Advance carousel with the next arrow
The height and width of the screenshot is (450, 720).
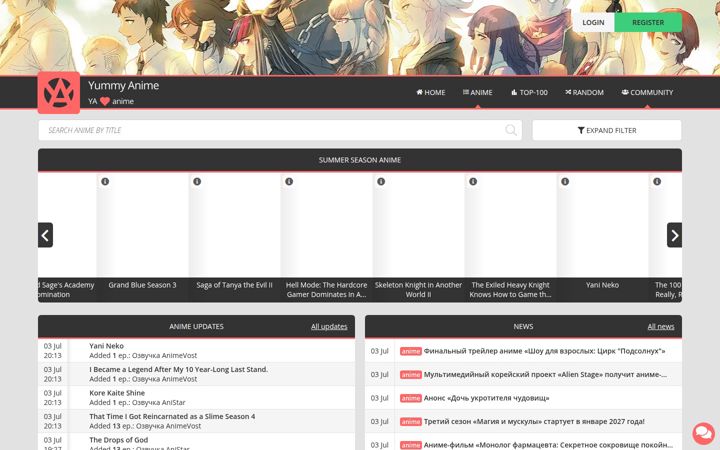[674, 235]
